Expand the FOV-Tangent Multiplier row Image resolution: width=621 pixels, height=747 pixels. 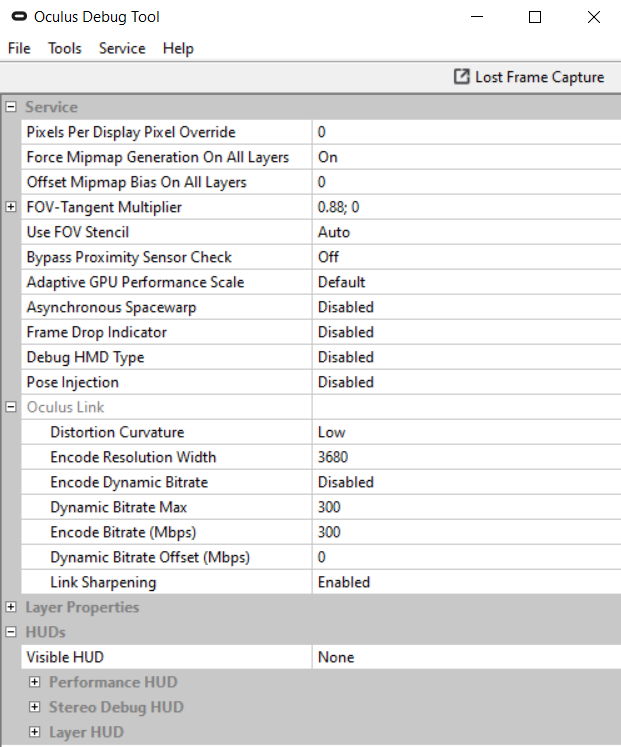pos(10,207)
